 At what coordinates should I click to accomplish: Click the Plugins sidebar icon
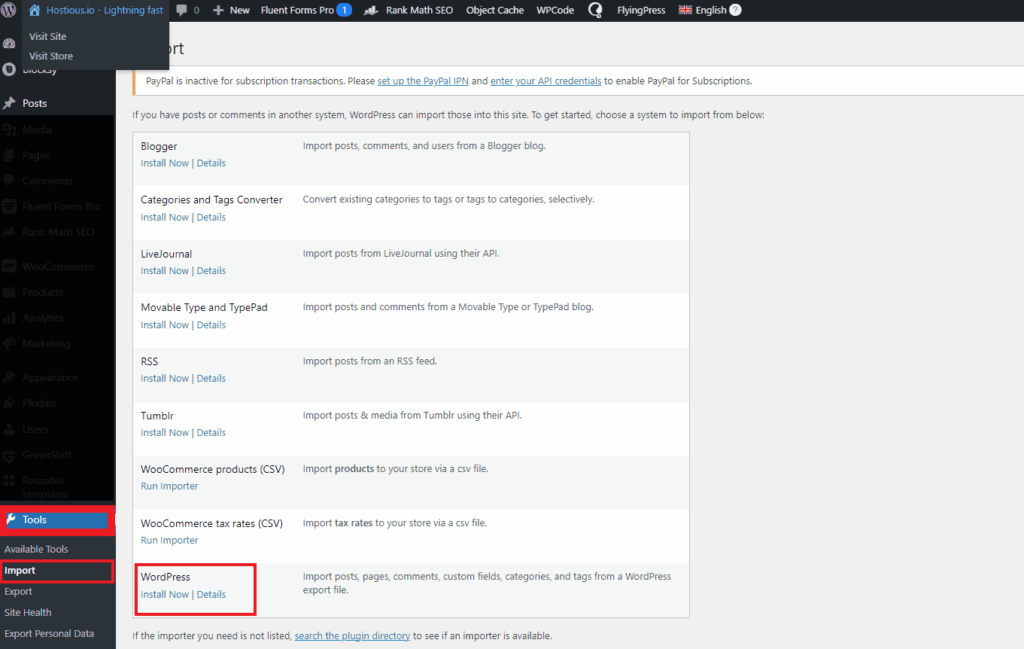click(x=10, y=402)
